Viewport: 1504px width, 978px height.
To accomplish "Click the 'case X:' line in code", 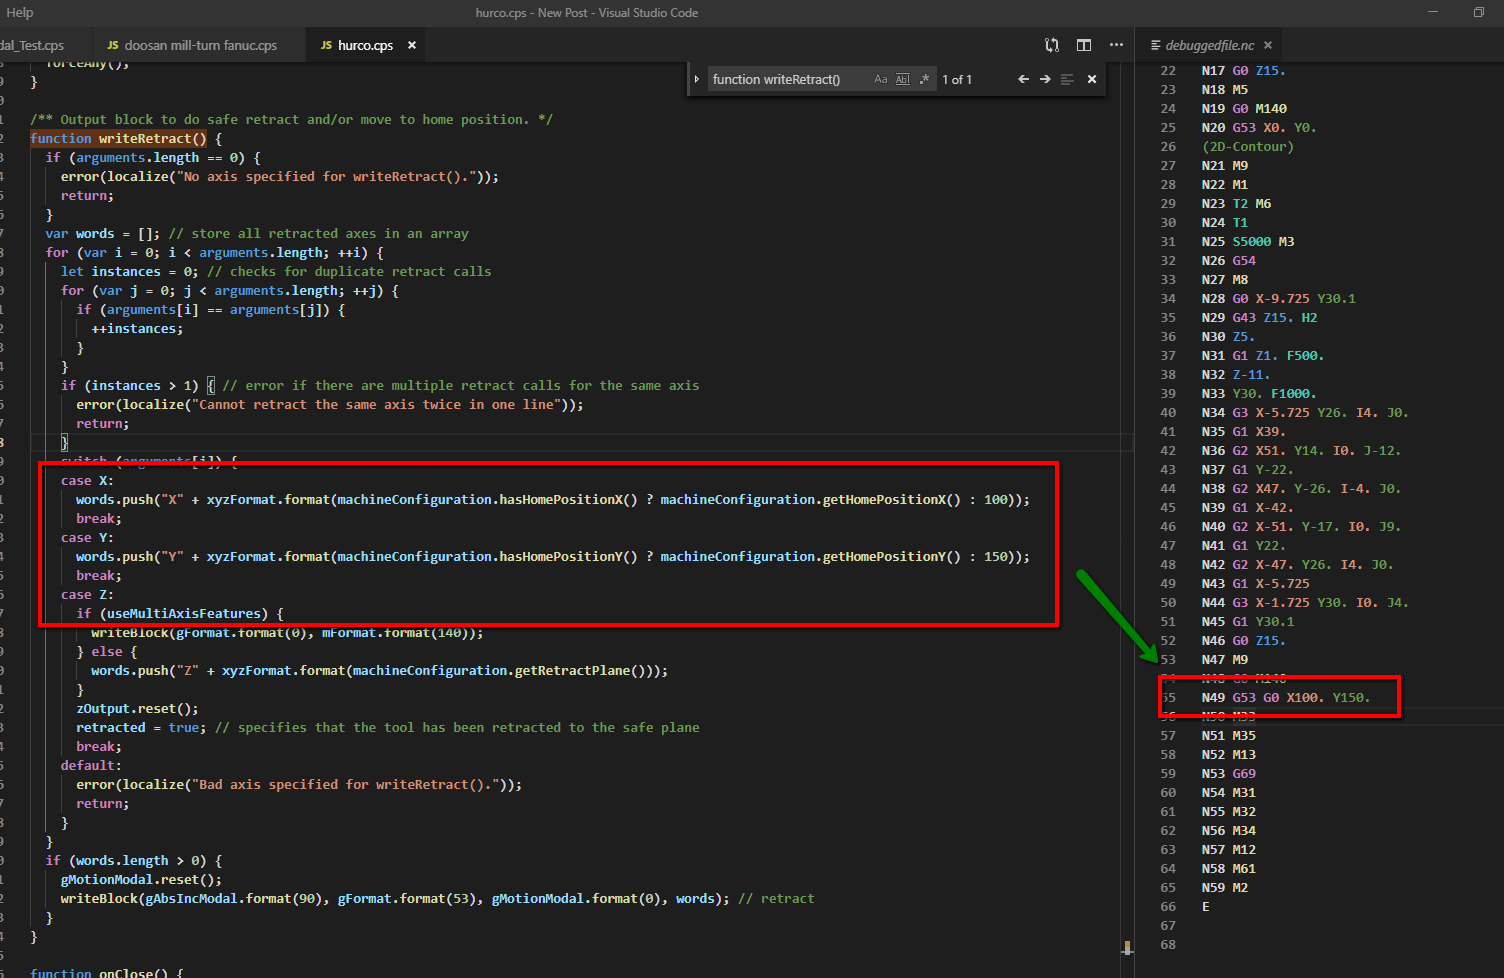I will click(x=87, y=481).
